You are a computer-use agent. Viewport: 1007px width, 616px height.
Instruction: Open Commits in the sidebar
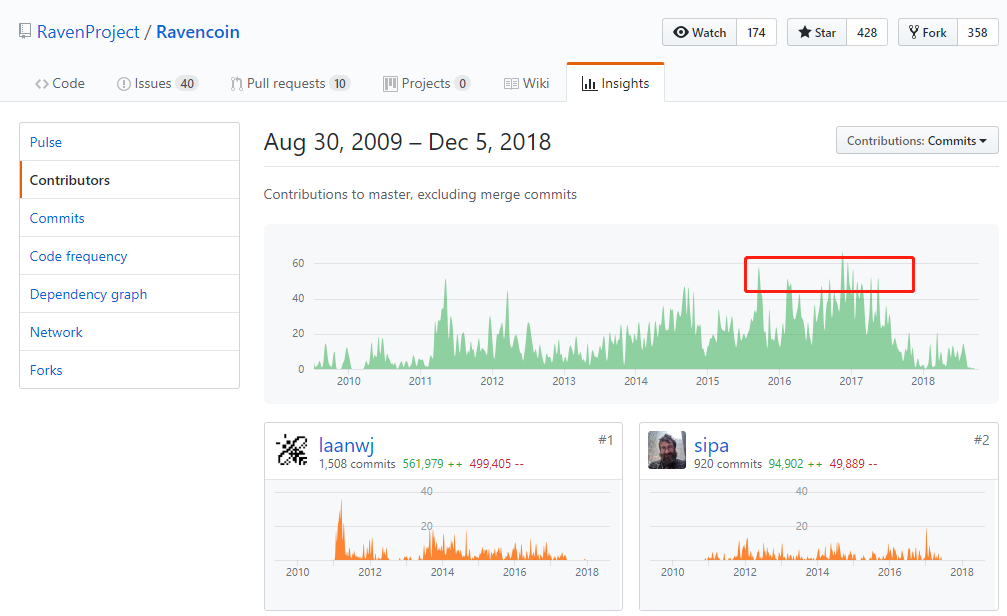click(130, 218)
